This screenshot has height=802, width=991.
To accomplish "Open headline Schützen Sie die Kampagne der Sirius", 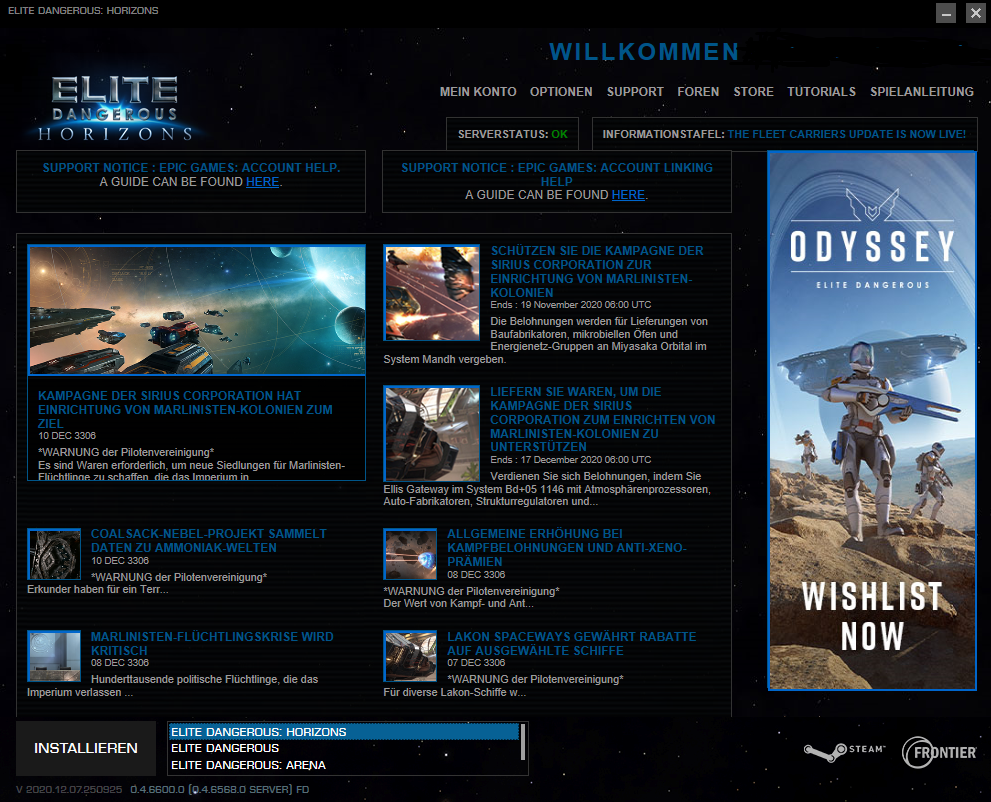I will 597,272.
